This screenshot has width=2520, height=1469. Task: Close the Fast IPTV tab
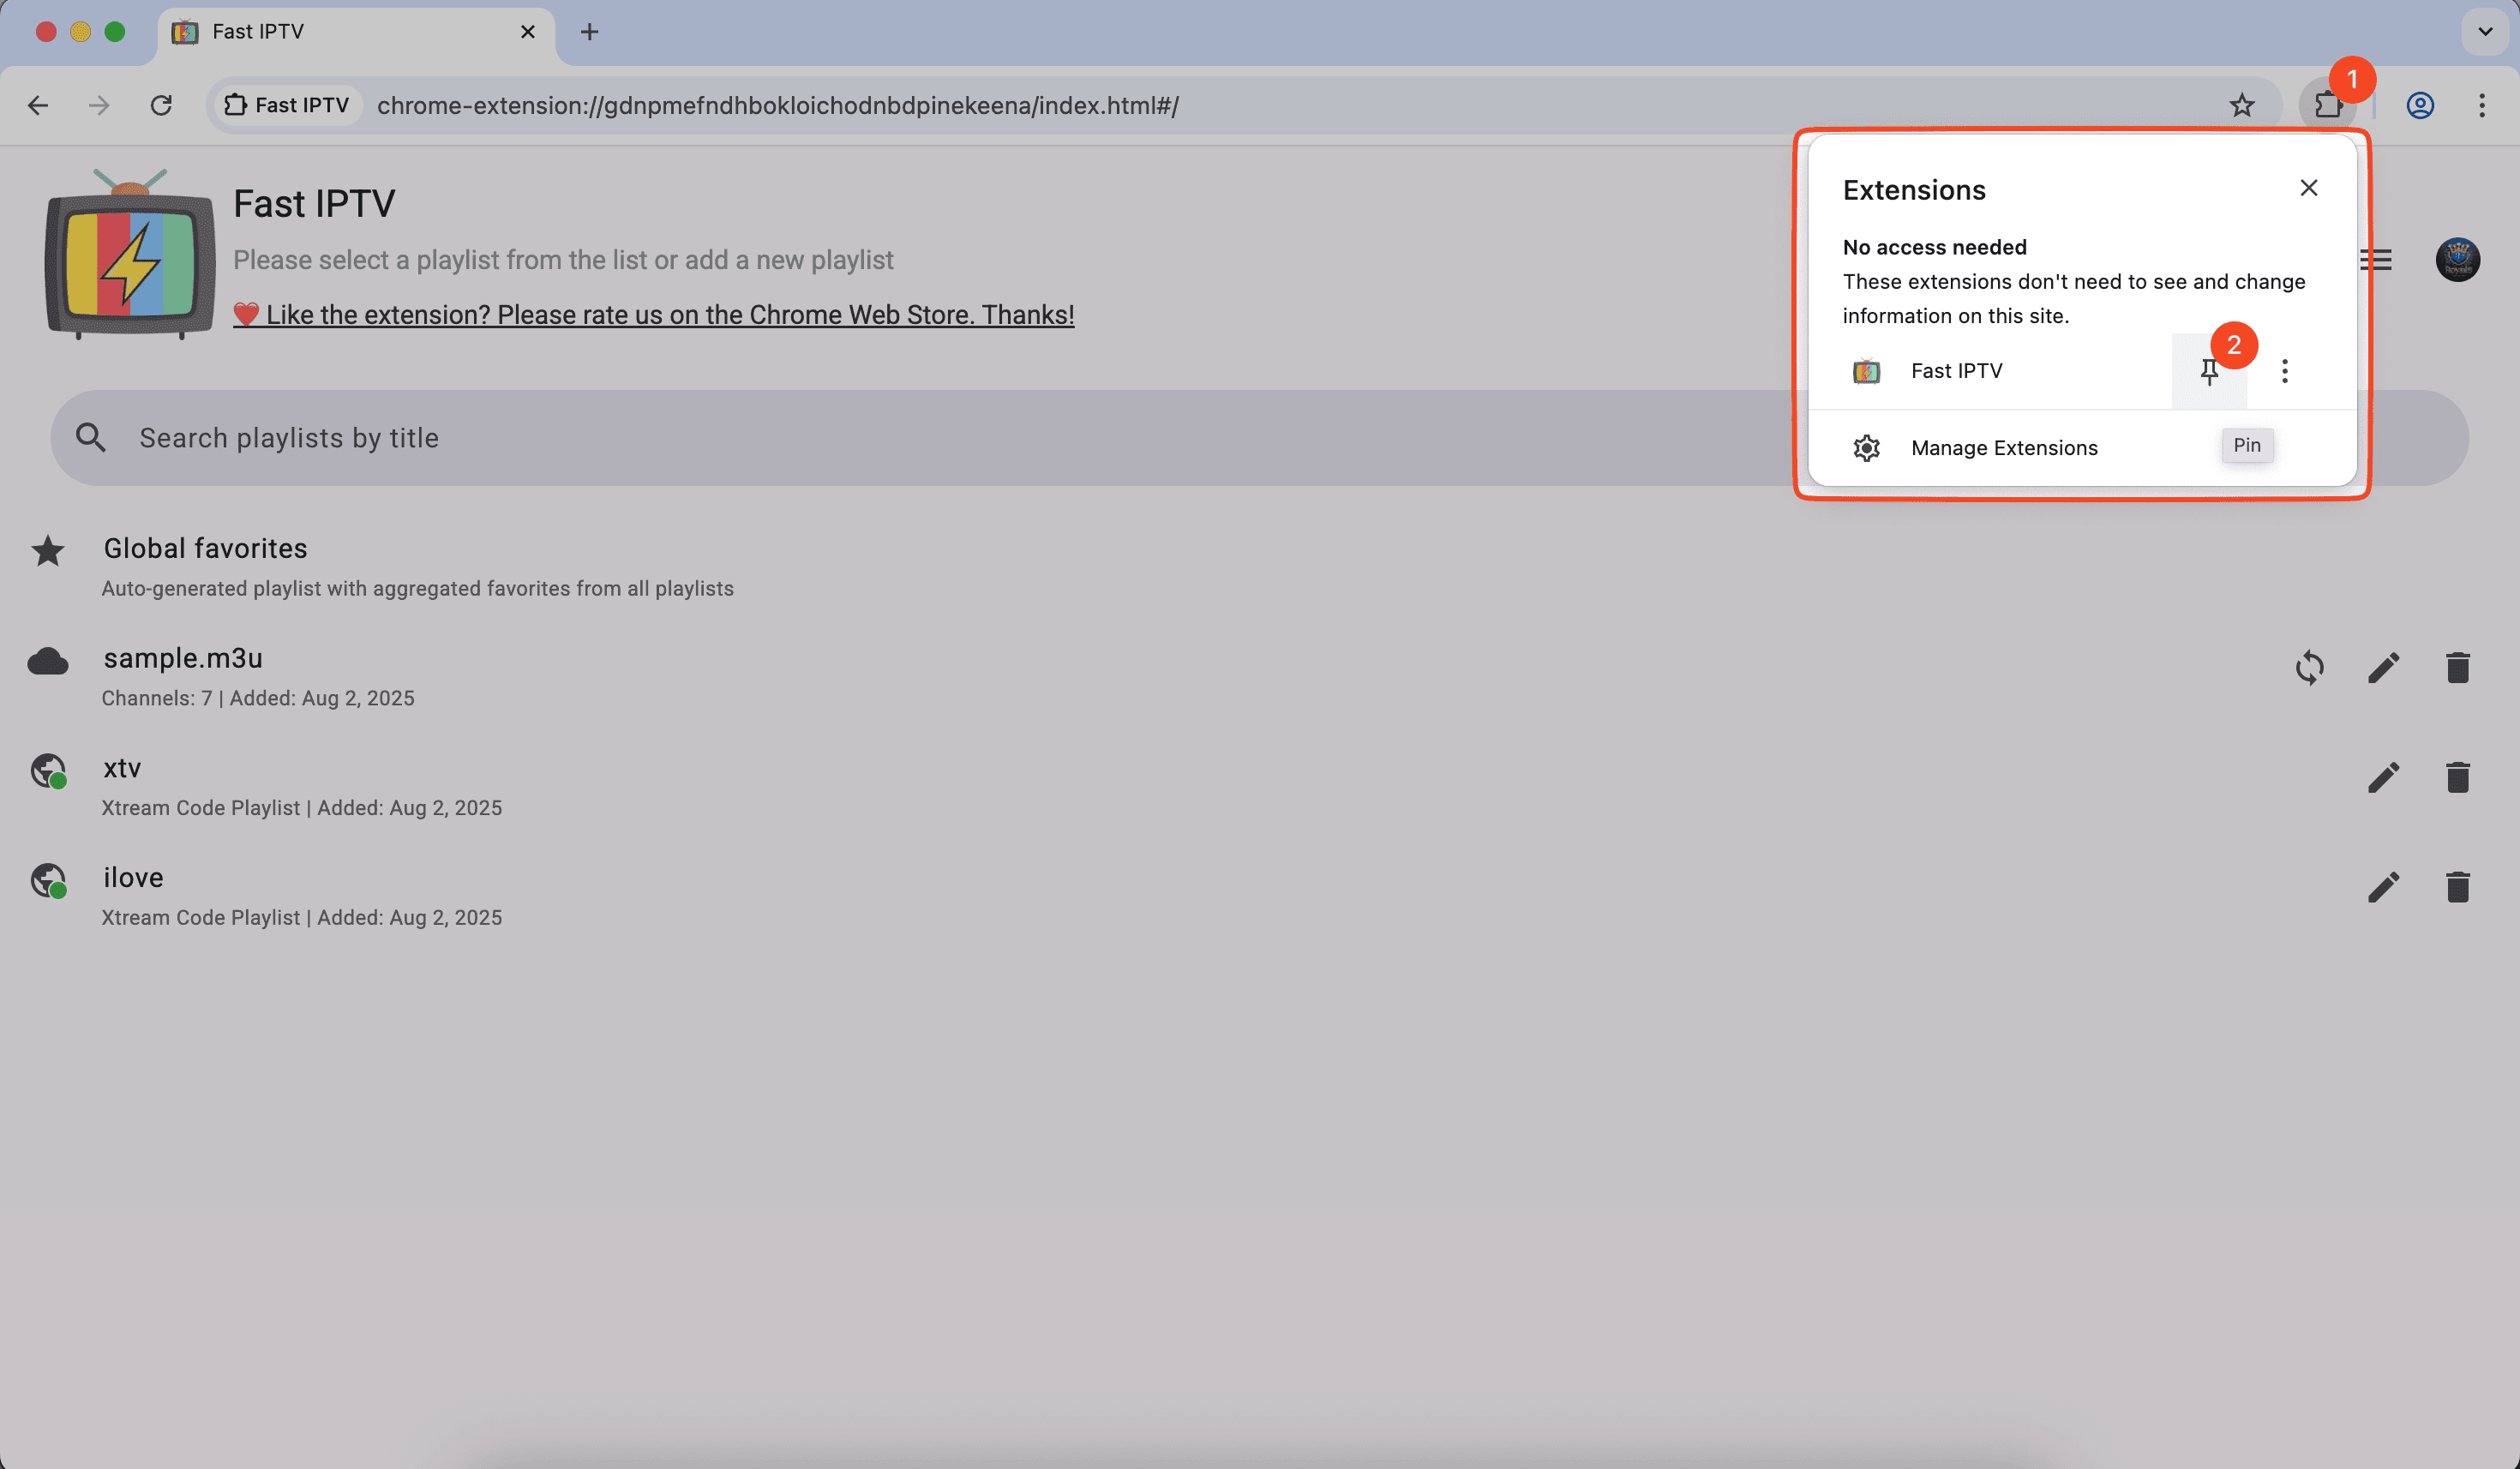coord(528,32)
